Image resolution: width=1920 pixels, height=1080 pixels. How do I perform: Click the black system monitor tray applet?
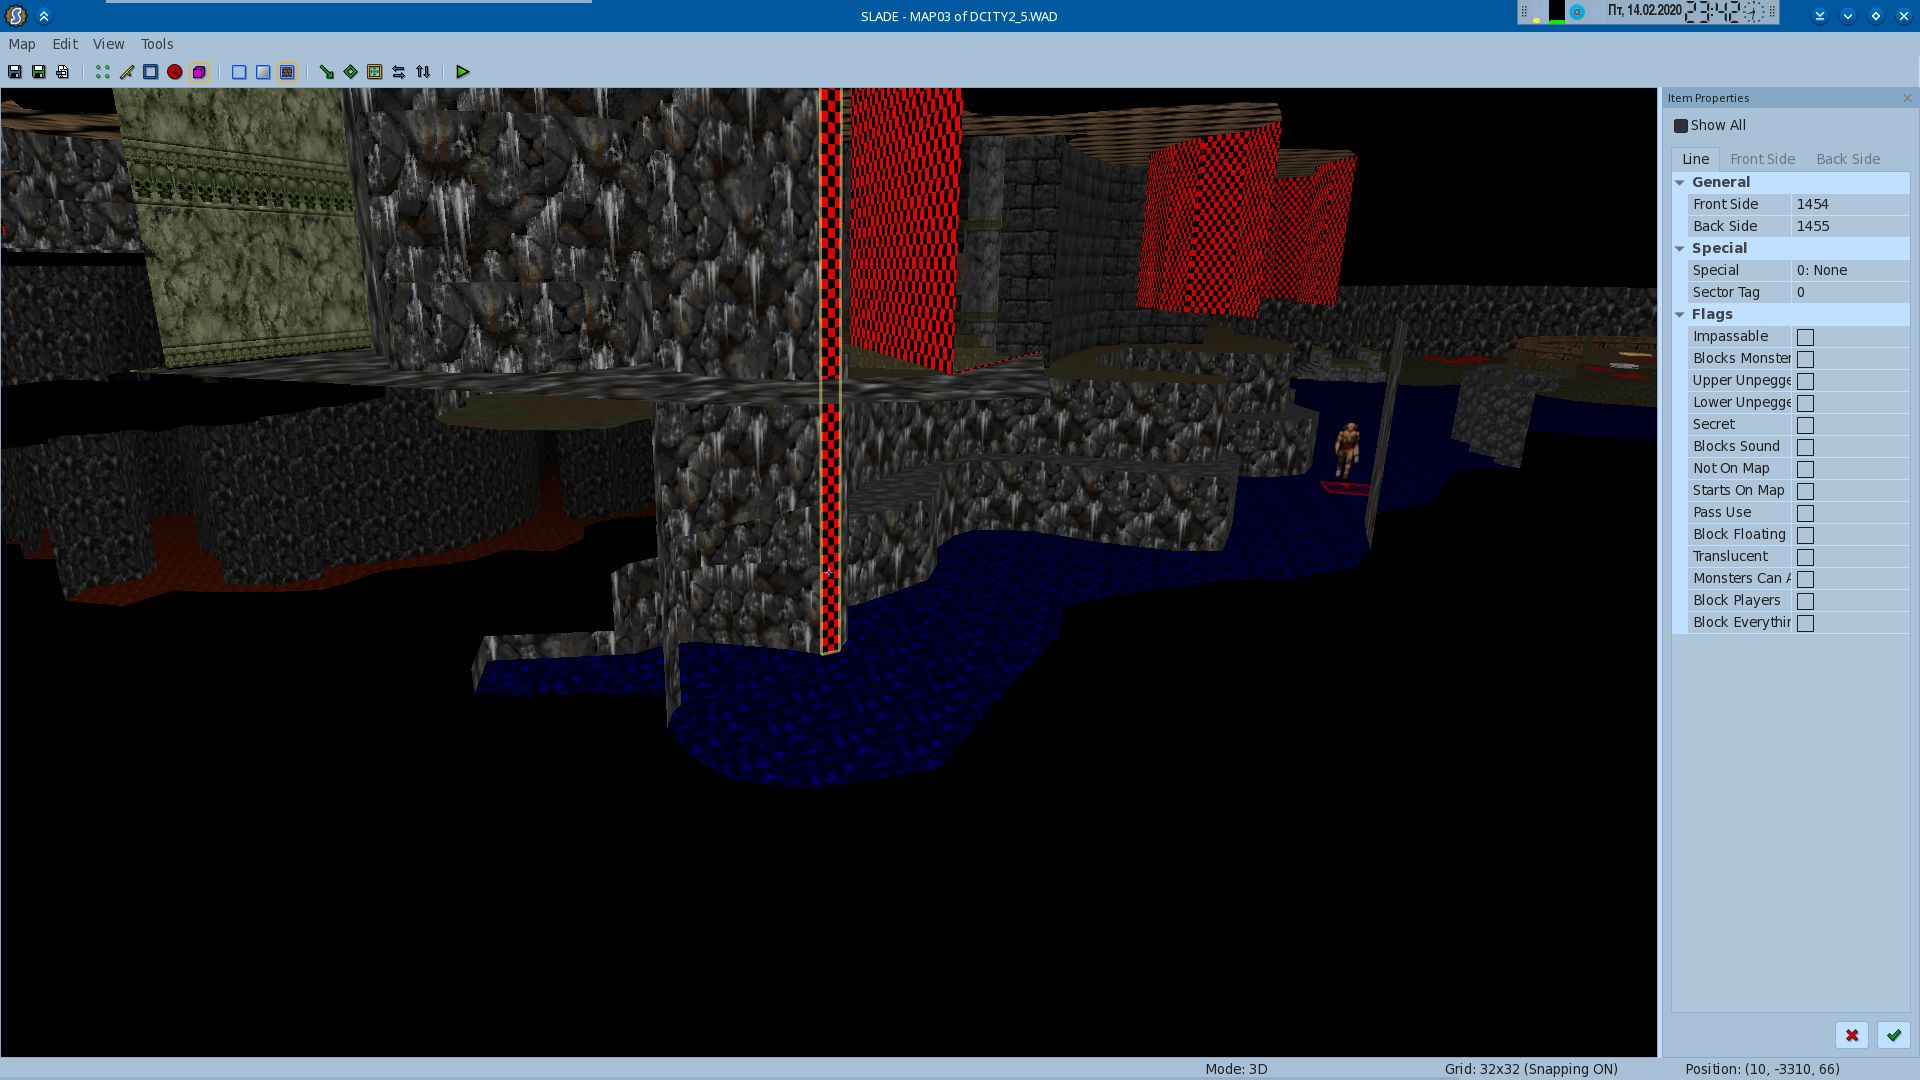[1556, 12]
